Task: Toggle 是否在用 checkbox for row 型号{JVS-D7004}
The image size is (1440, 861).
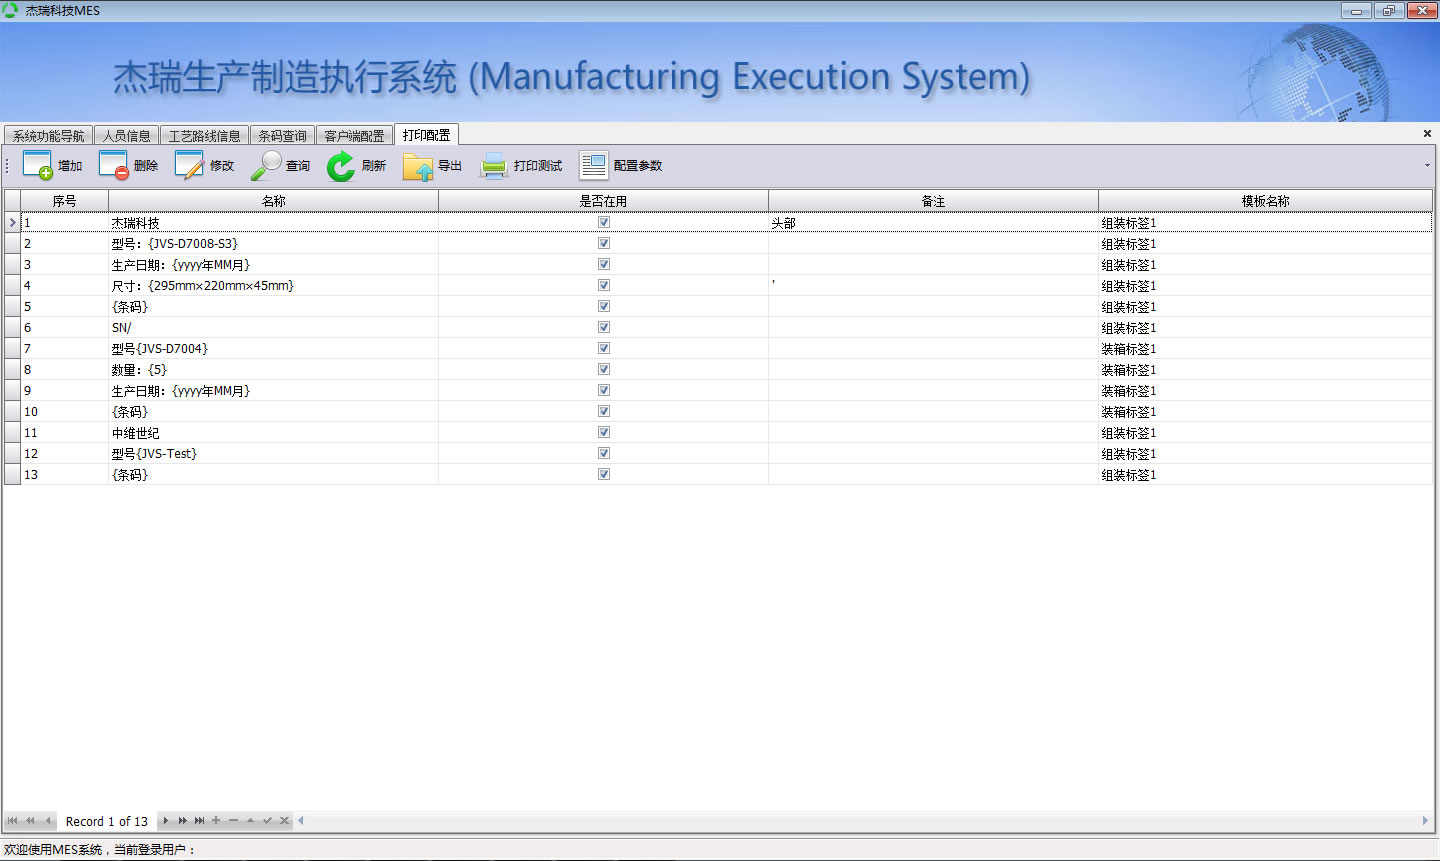Action: 604,348
